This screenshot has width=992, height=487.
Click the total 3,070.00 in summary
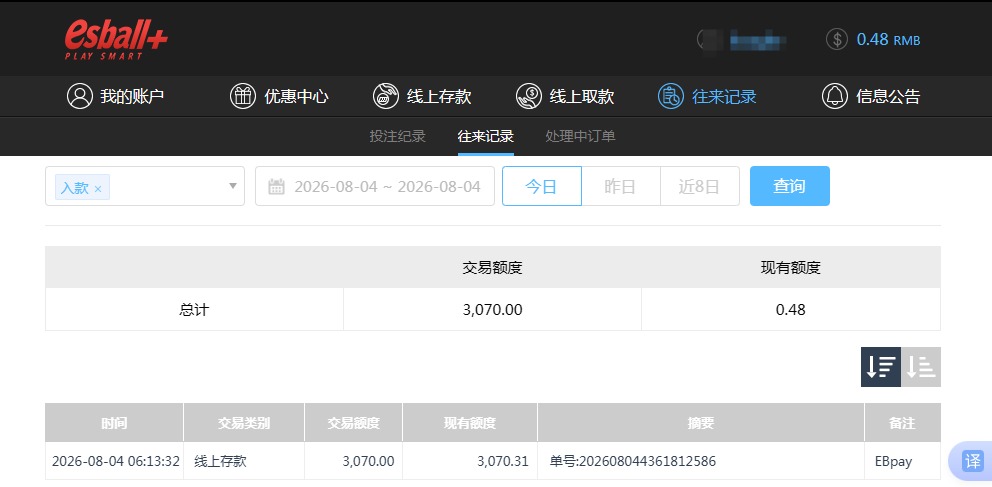(493, 310)
